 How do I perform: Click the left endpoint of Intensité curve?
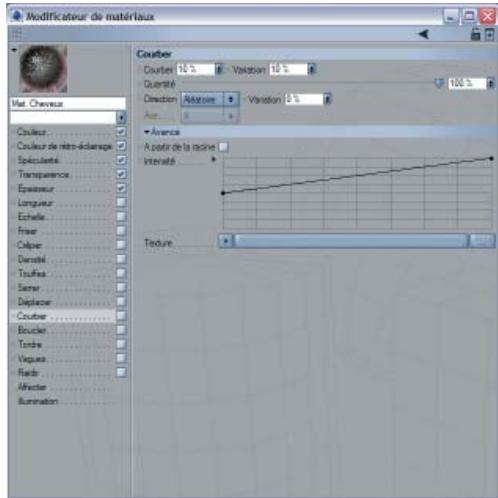pos(223,193)
